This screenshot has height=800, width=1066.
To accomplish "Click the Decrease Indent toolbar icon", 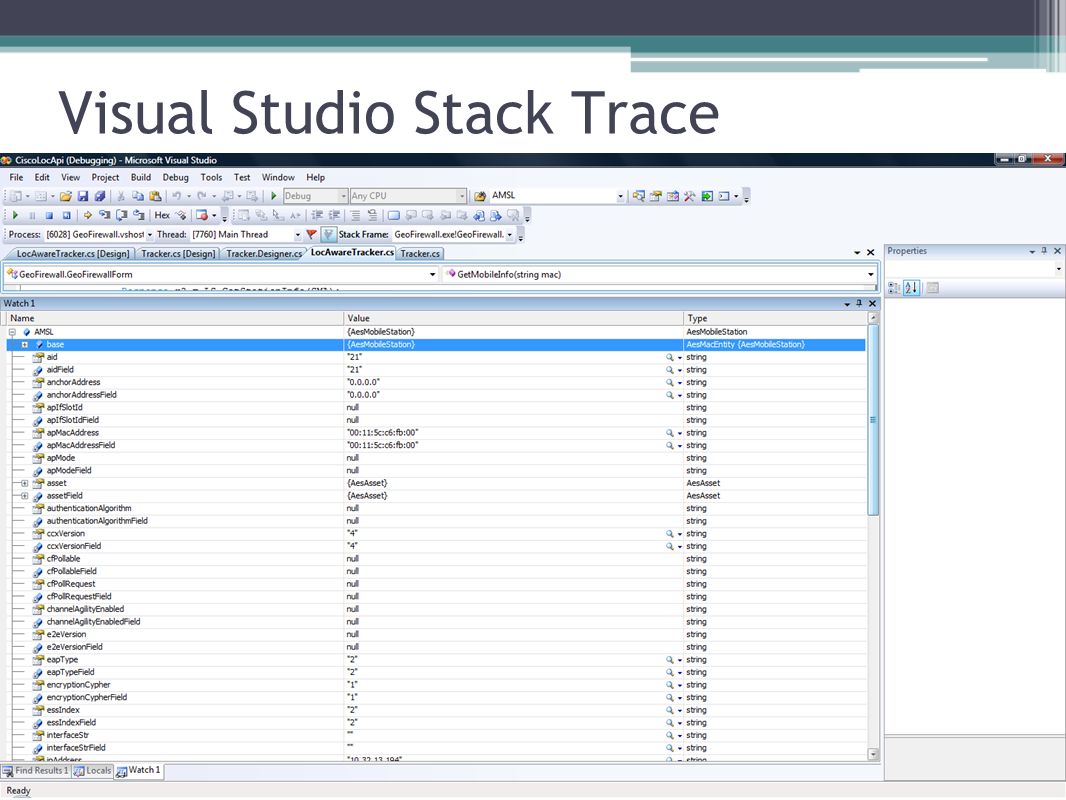I will click(x=317, y=215).
